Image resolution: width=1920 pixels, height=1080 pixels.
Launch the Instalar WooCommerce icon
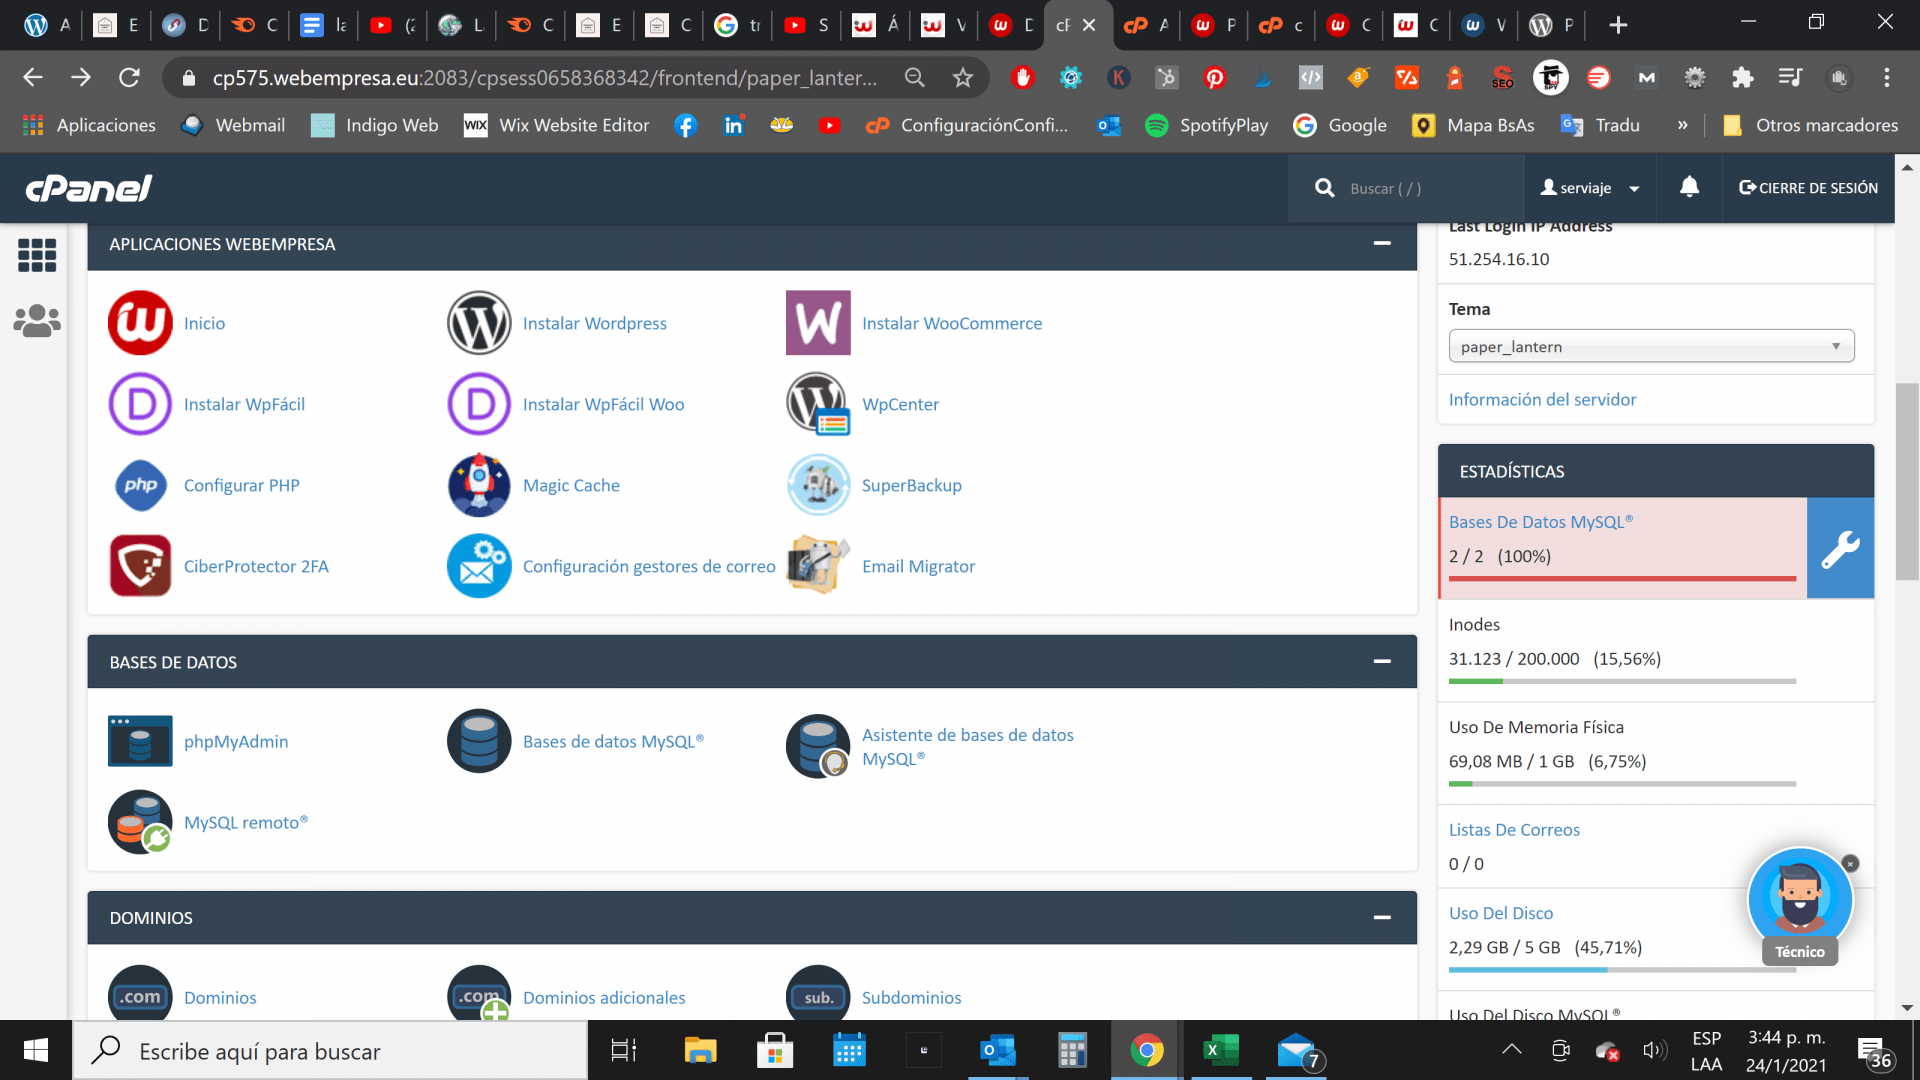pyautogui.click(x=818, y=323)
